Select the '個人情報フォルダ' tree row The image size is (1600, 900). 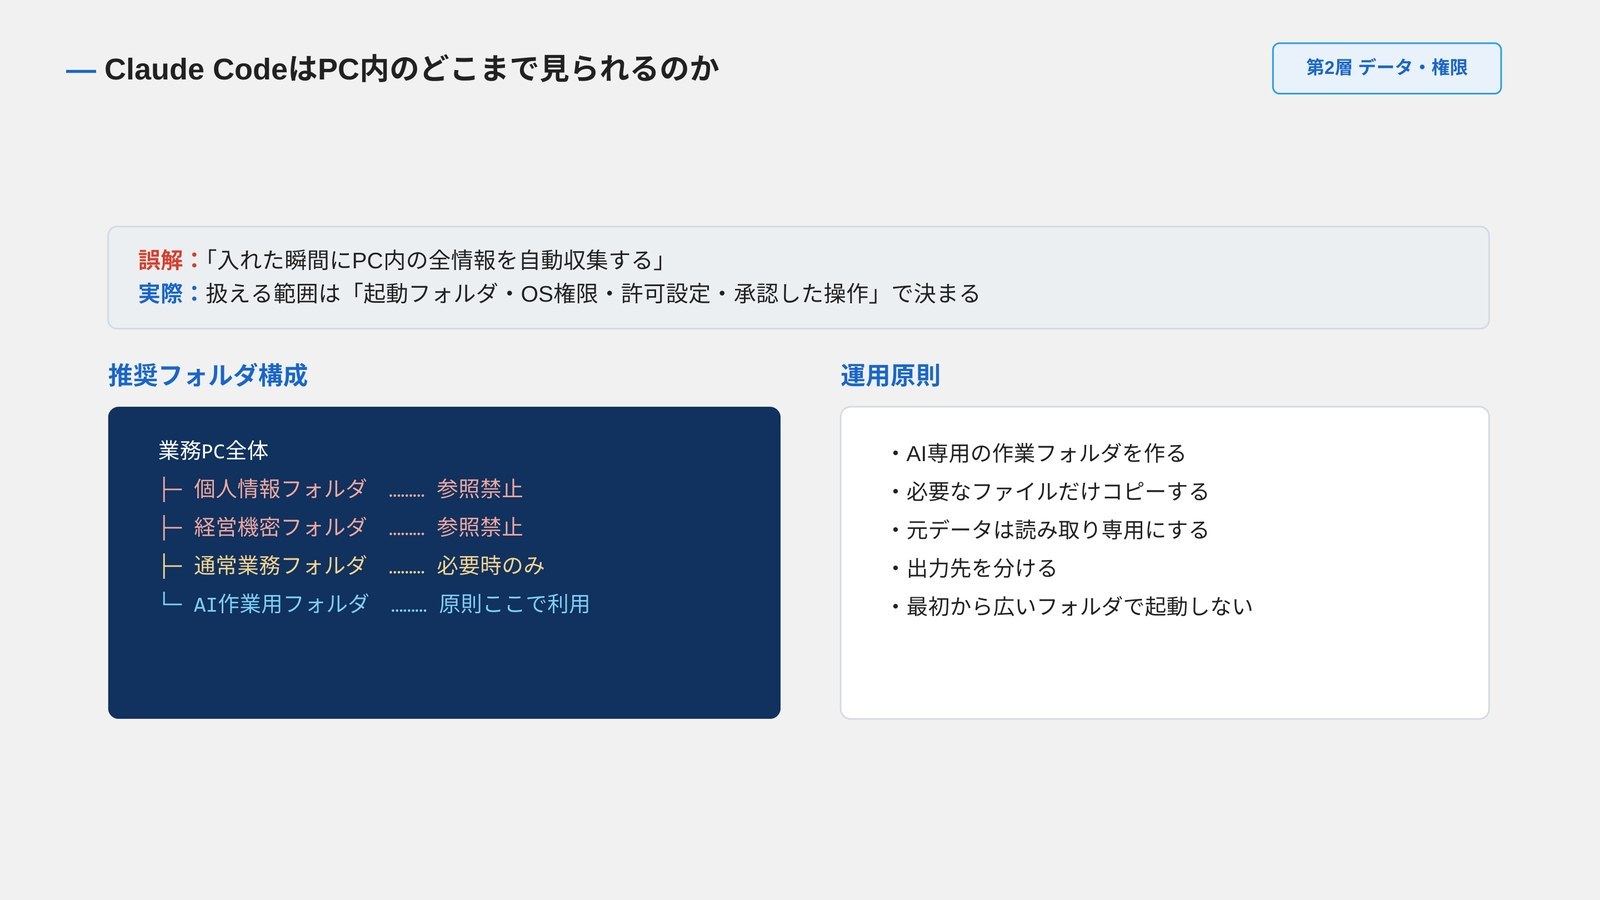[x=341, y=489]
